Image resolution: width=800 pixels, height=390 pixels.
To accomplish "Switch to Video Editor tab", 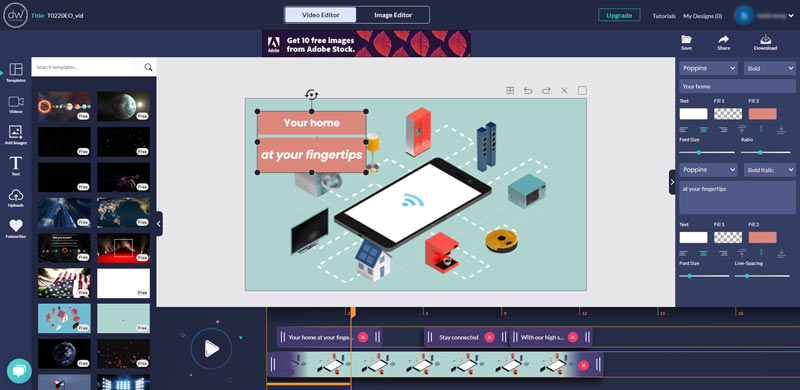I will point(320,15).
